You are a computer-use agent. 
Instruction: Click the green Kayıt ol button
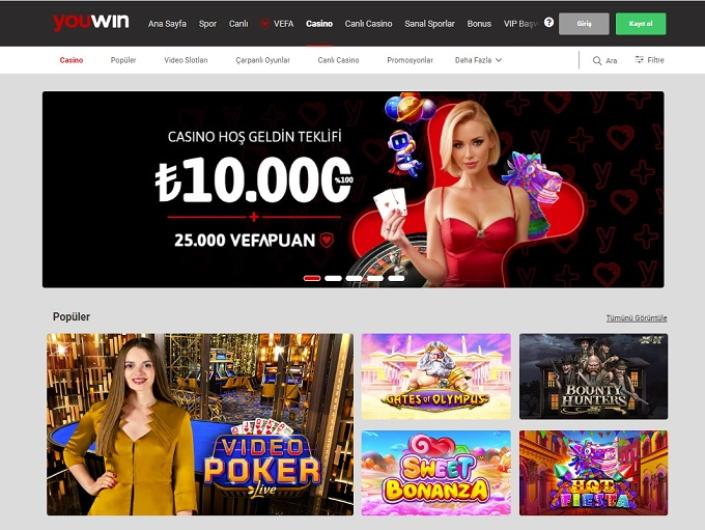point(641,24)
